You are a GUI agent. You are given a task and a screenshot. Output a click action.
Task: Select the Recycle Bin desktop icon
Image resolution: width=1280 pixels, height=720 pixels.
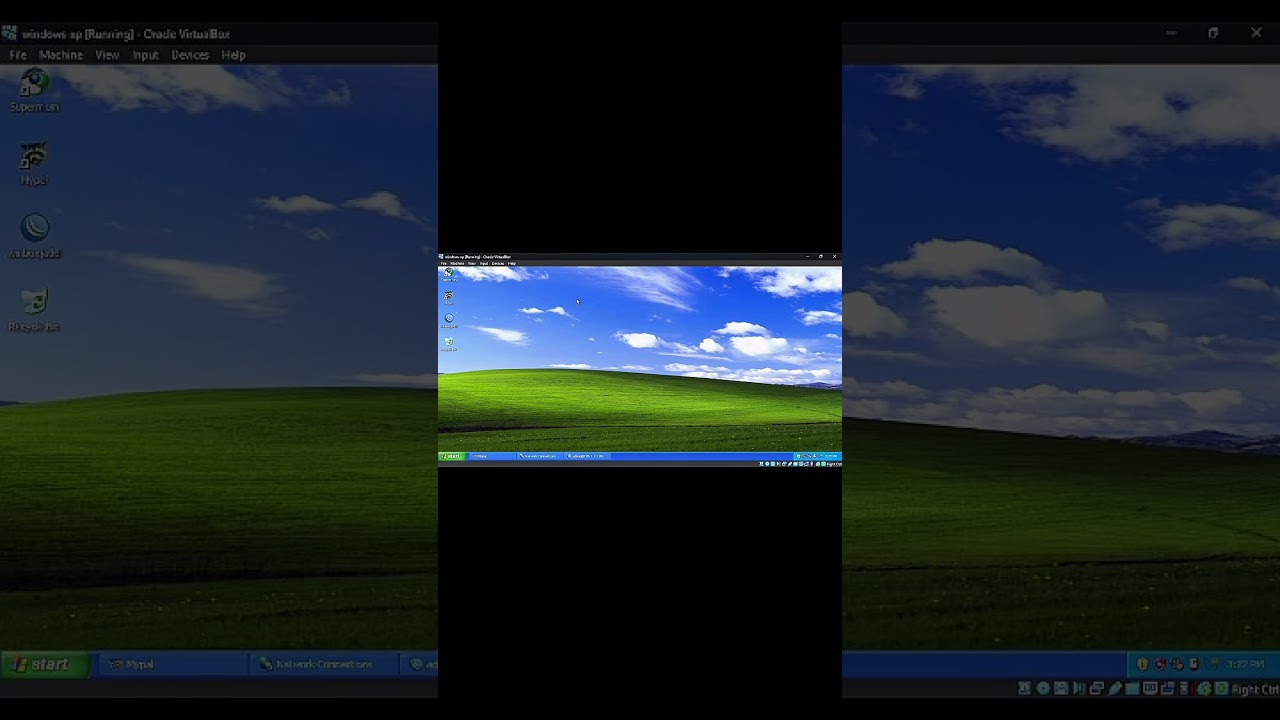pos(34,310)
